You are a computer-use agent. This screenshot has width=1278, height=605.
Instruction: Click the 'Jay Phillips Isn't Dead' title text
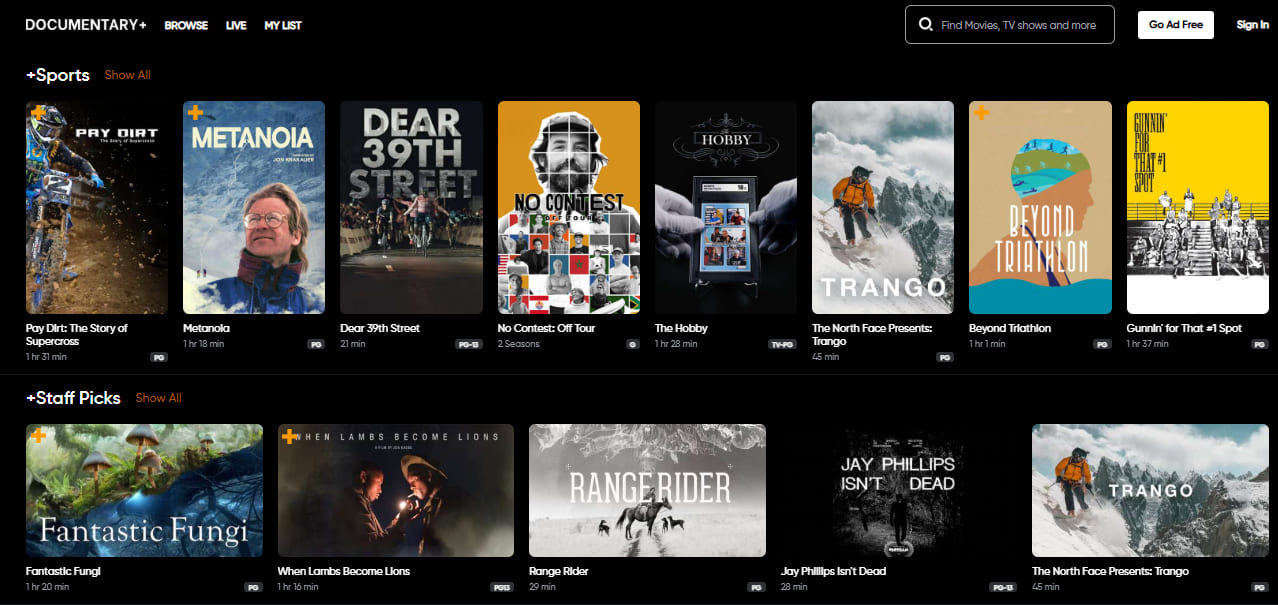click(x=834, y=571)
